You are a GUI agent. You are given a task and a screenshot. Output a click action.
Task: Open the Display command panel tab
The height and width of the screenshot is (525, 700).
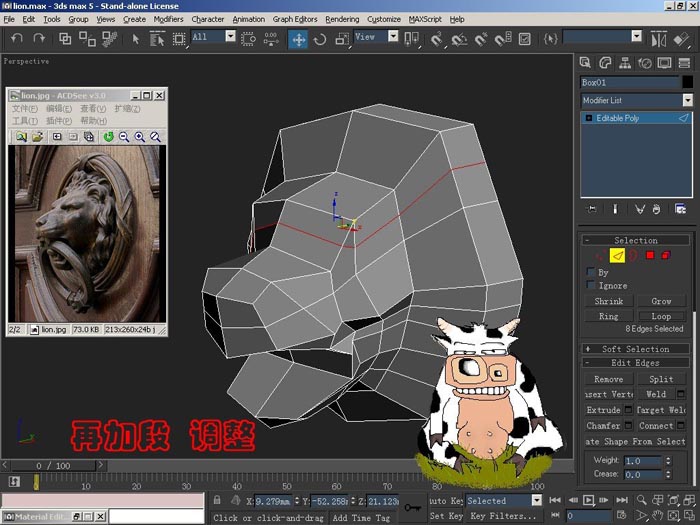coord(664,63)
